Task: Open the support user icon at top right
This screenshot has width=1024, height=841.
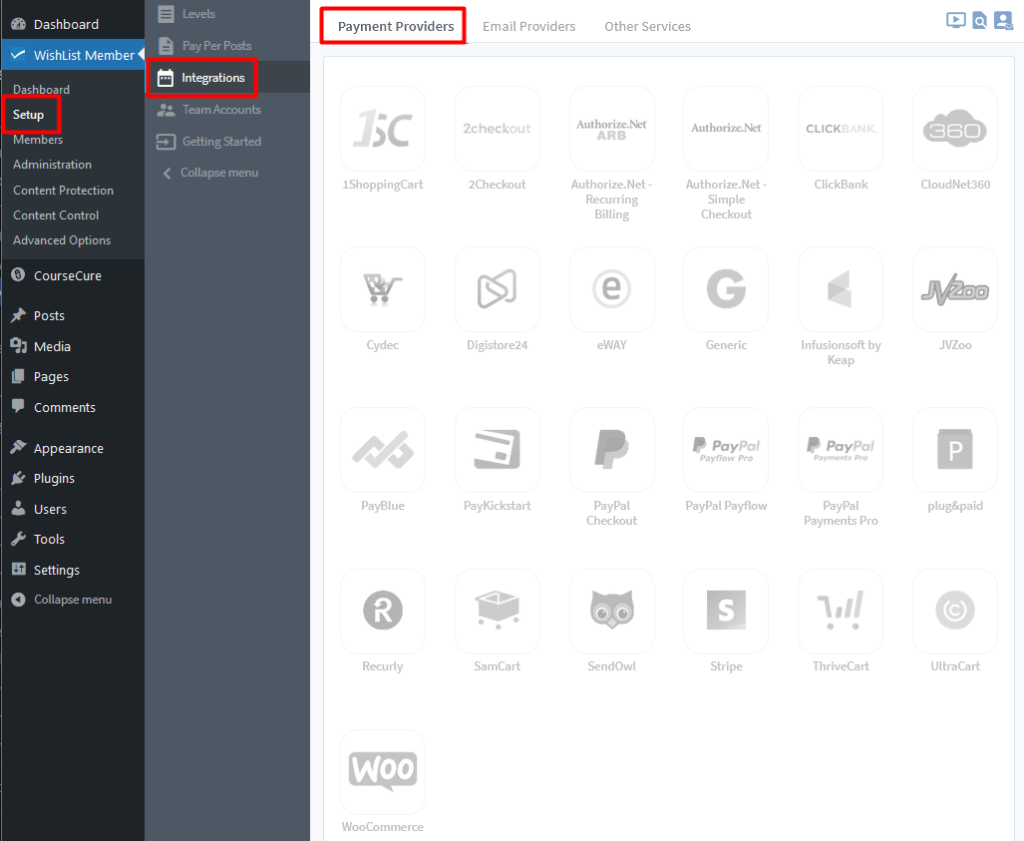Action: point(1003,21)
